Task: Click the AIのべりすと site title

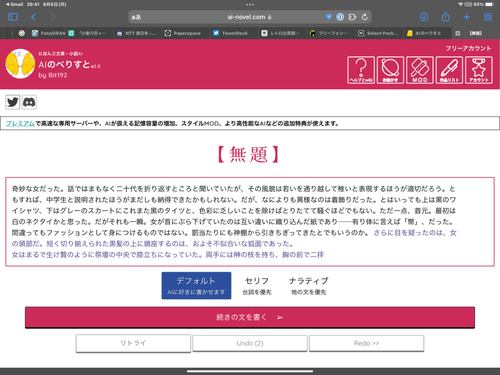Action: tap(64, 64)
